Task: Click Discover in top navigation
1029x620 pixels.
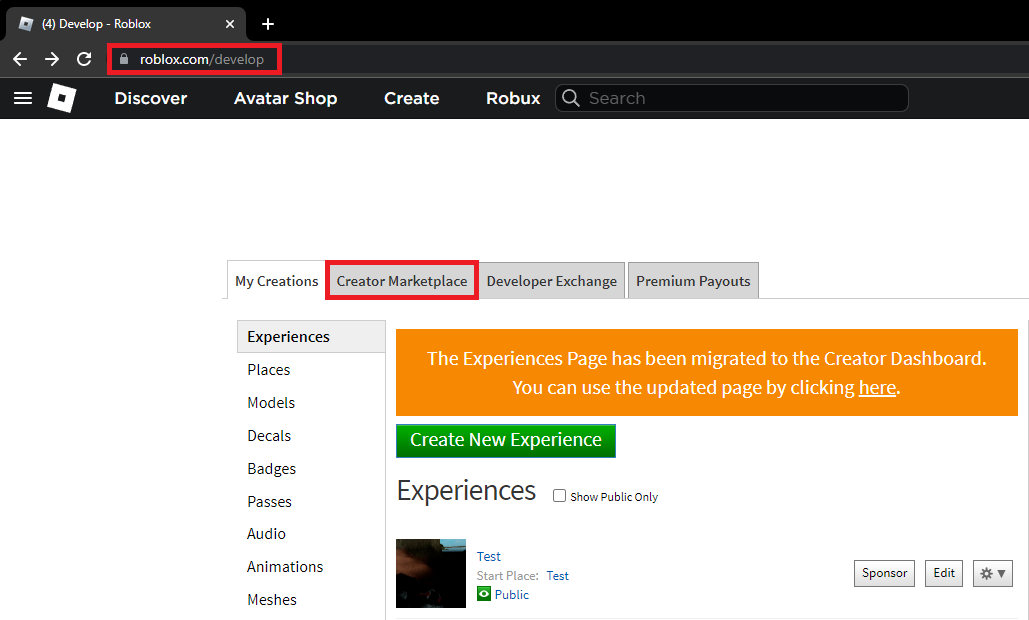Action: click(151, 98)
